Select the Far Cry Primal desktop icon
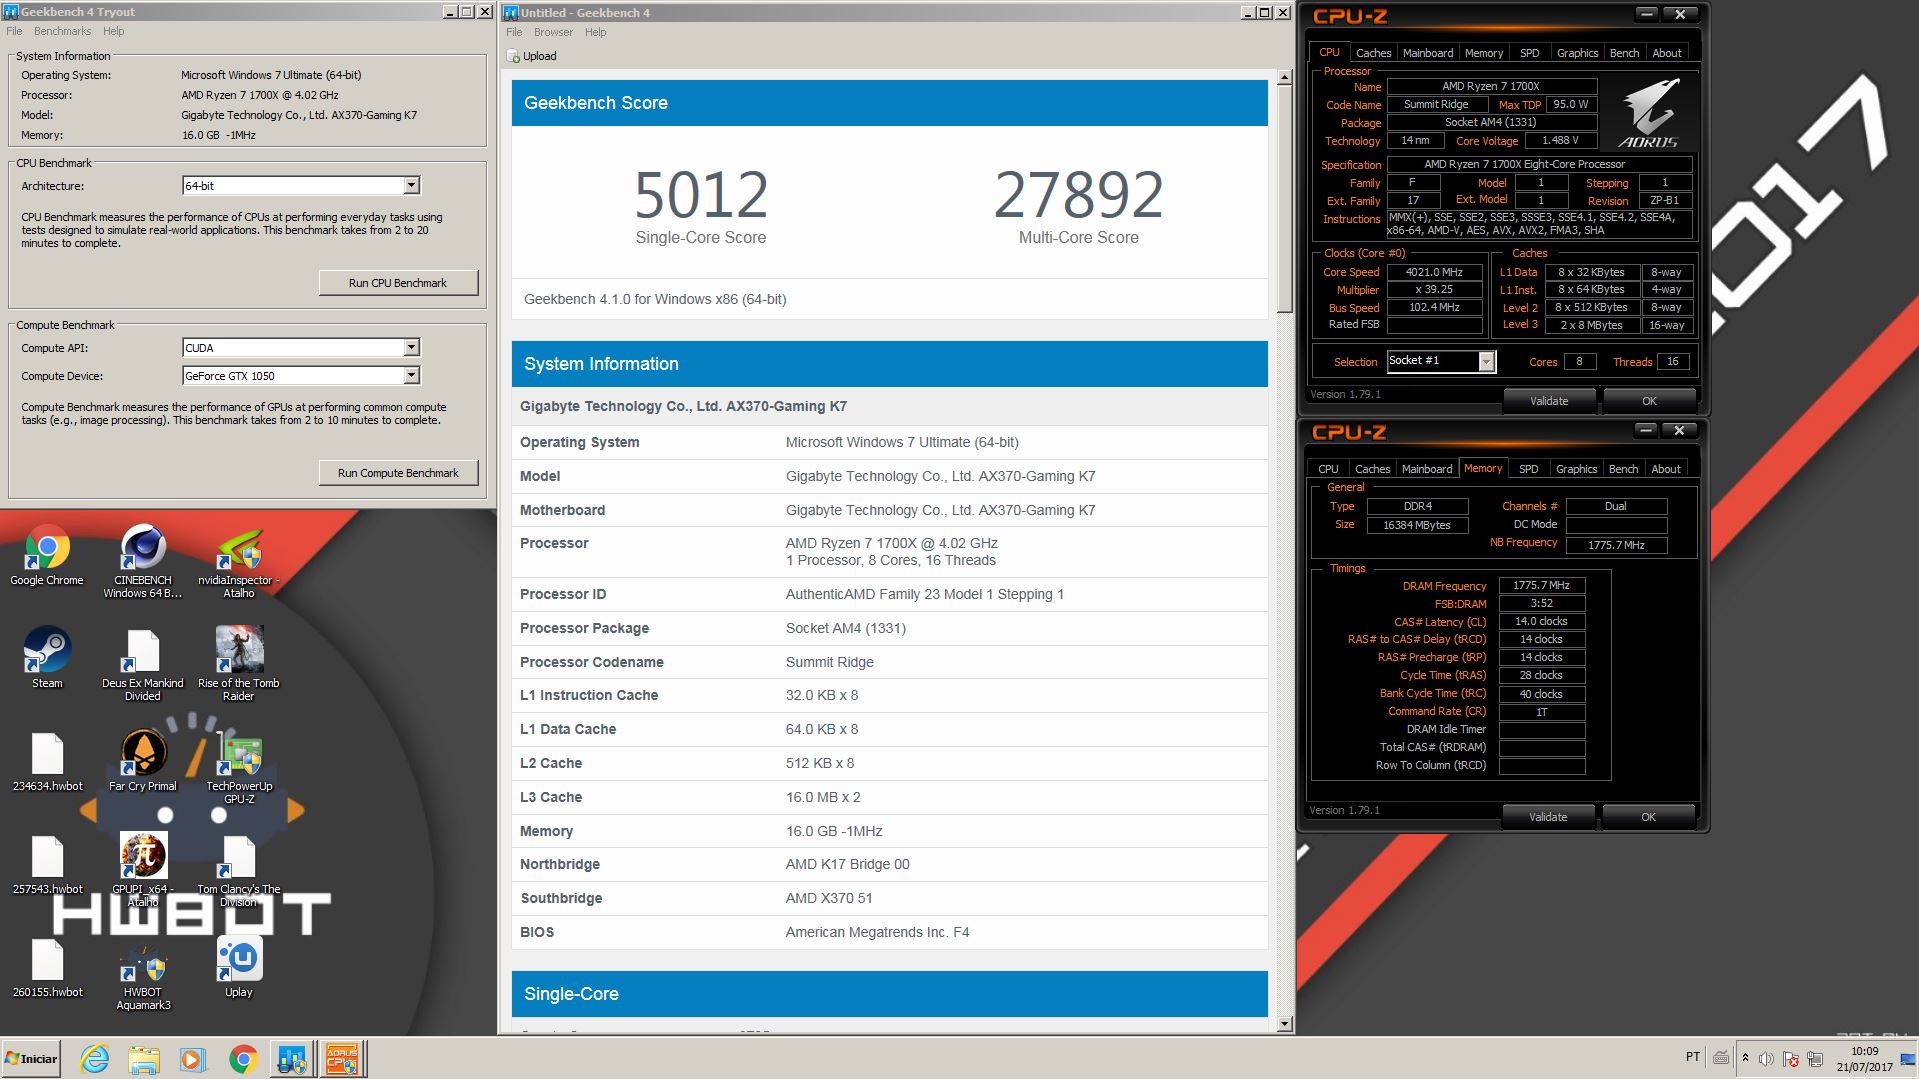The width and height of the screenshot is (1919, 1079). (x=143, y=762)
